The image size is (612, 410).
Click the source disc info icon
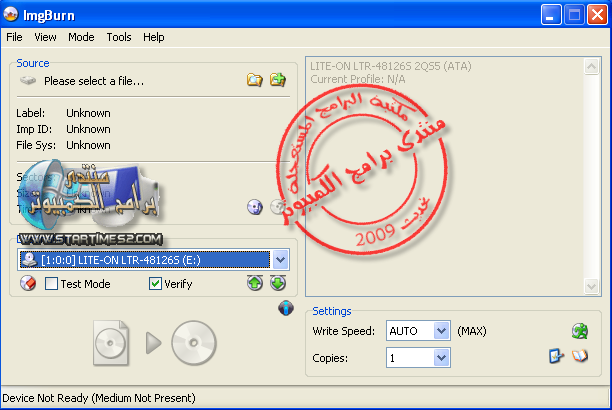254,207
